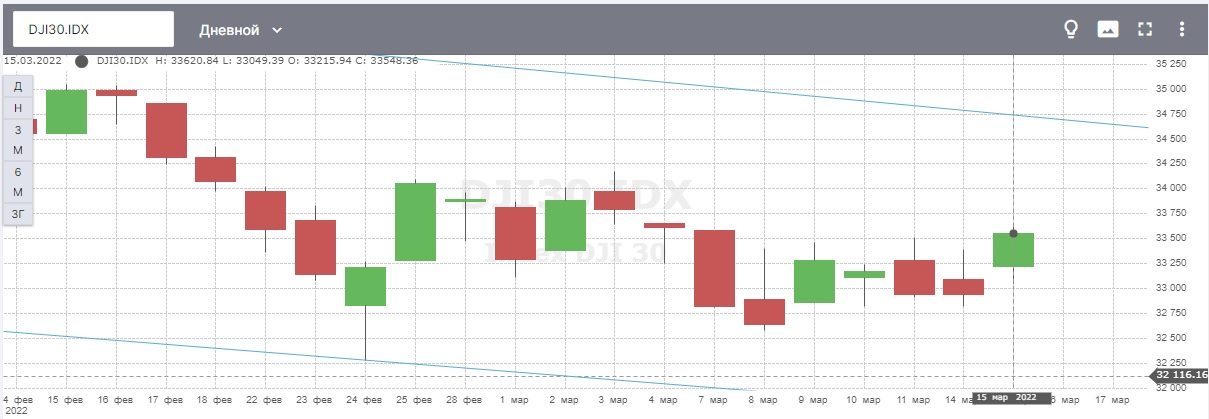Click the green 24 фев candle
1209x419 pixels.
coord(365,286)
